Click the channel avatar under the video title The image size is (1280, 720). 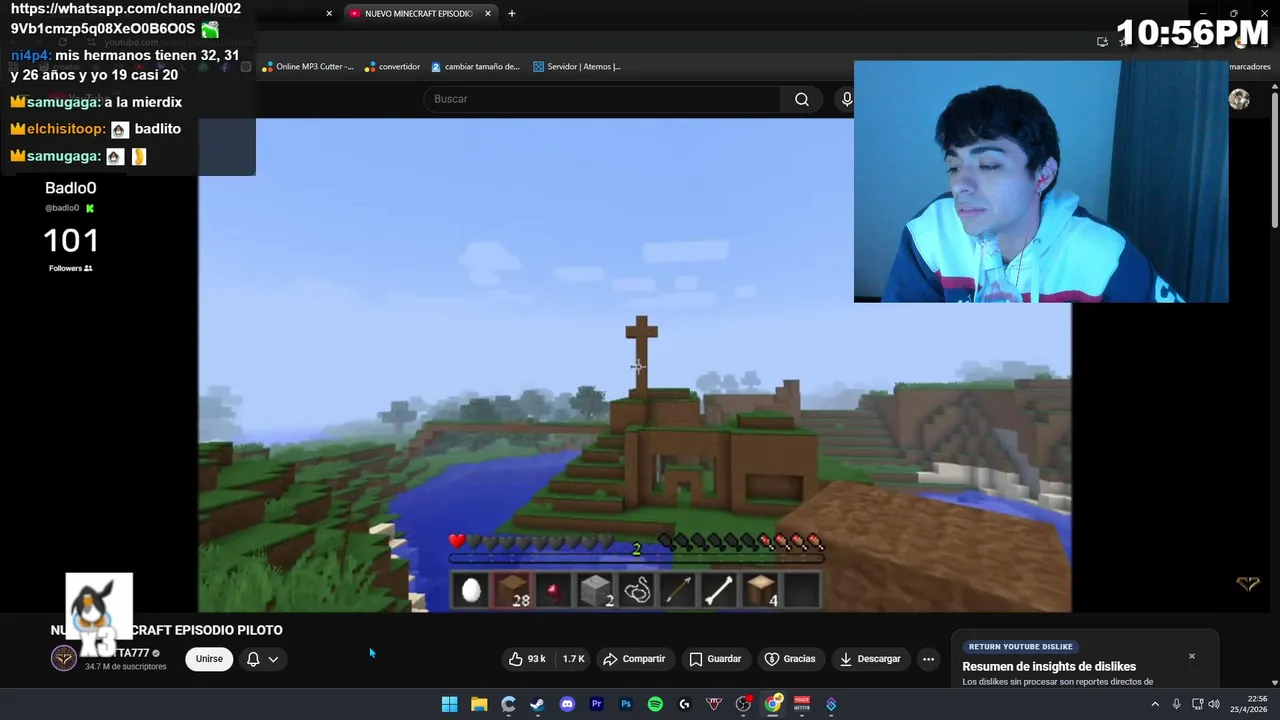[x=64, y=658]
